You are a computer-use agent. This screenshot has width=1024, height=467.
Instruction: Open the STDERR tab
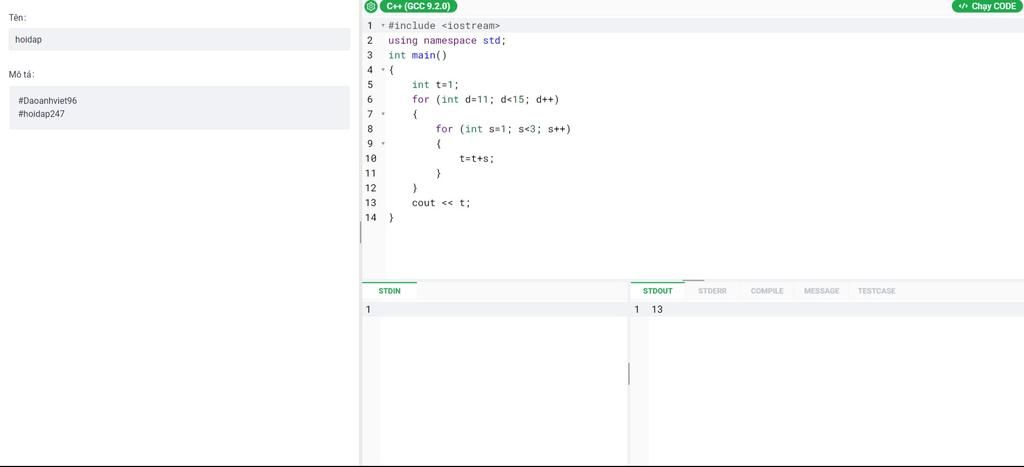point(712,291)
